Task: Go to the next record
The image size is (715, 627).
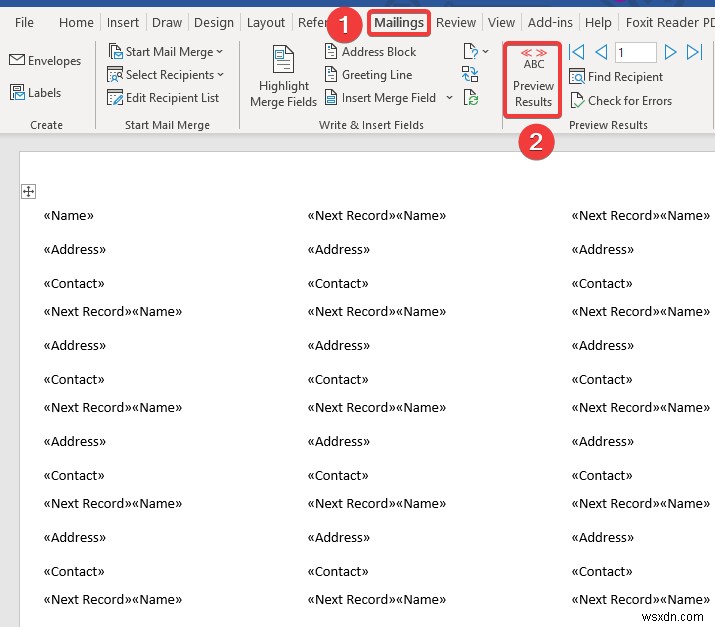Action: [669, 52]
